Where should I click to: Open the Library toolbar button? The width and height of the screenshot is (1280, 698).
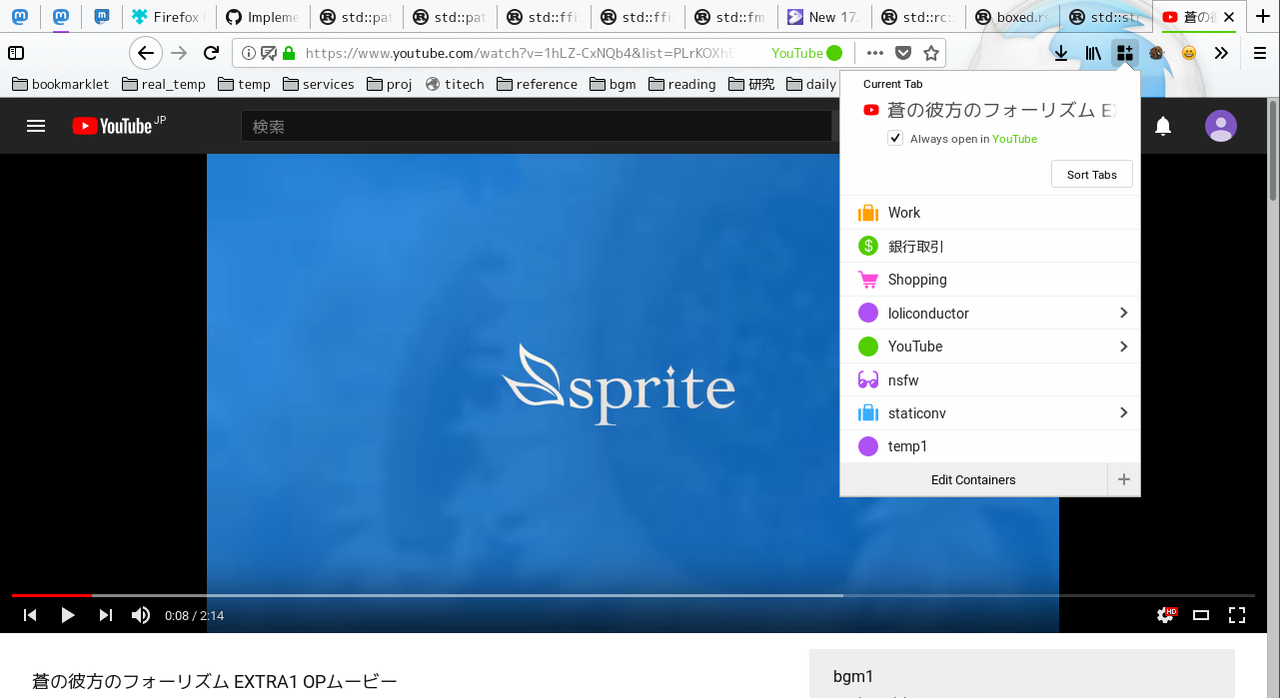pyautogui.click(x=1093, y=53)
